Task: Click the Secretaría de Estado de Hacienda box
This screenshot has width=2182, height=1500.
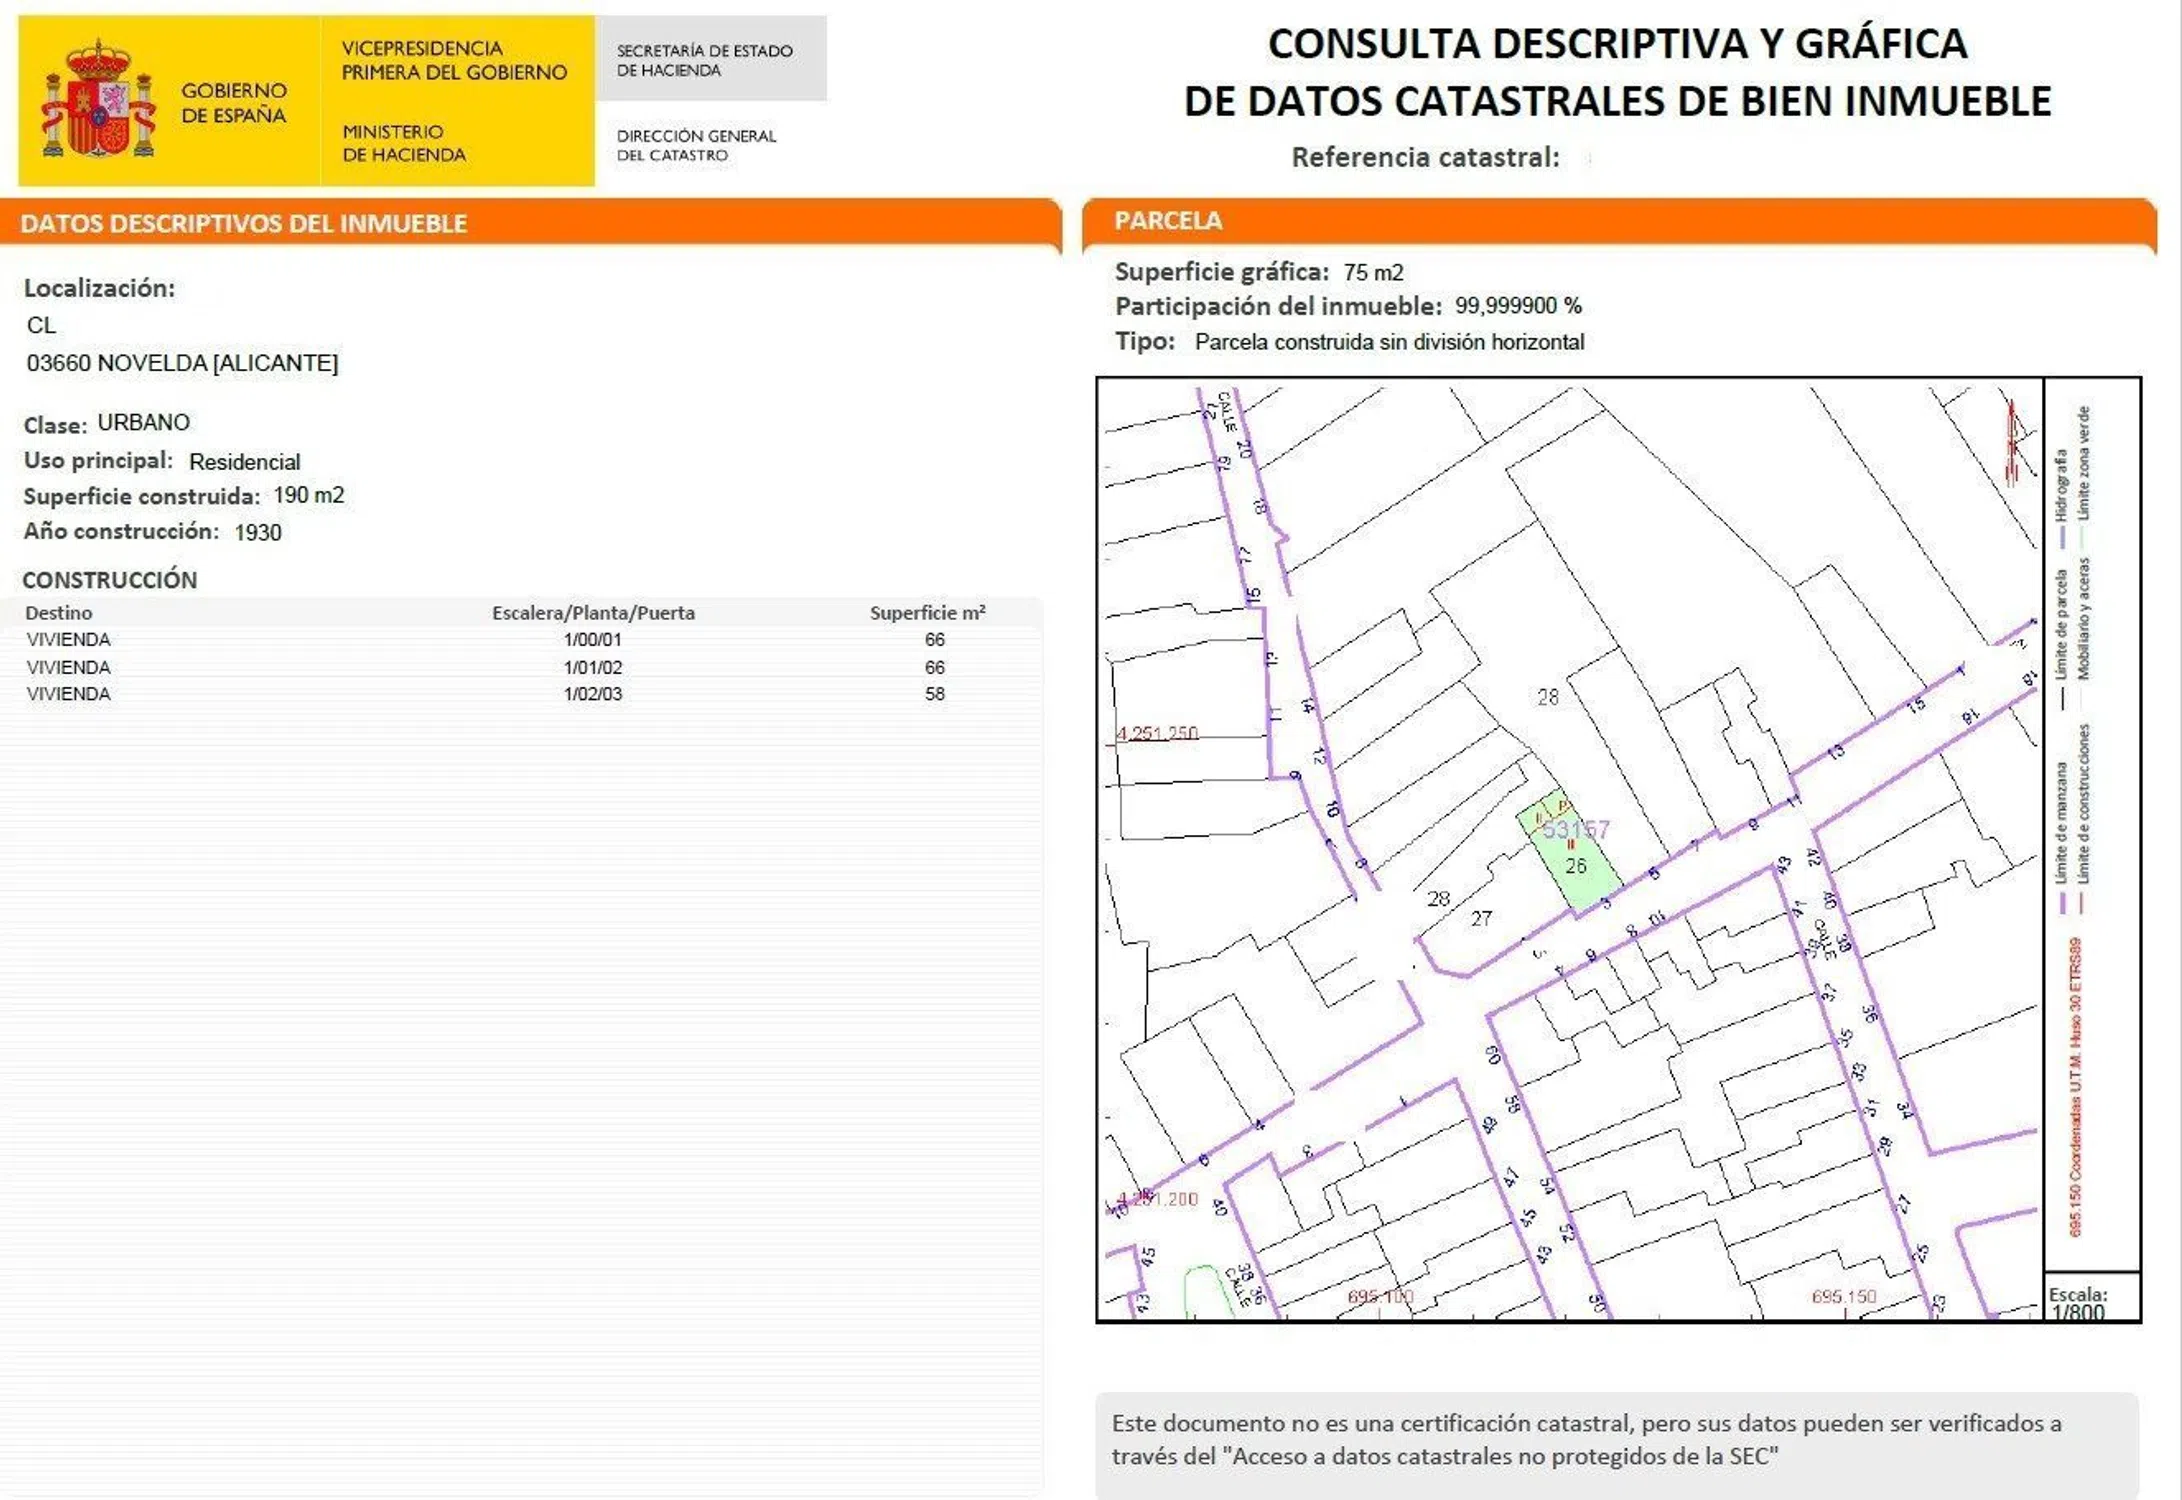Action: coord(711,60)
